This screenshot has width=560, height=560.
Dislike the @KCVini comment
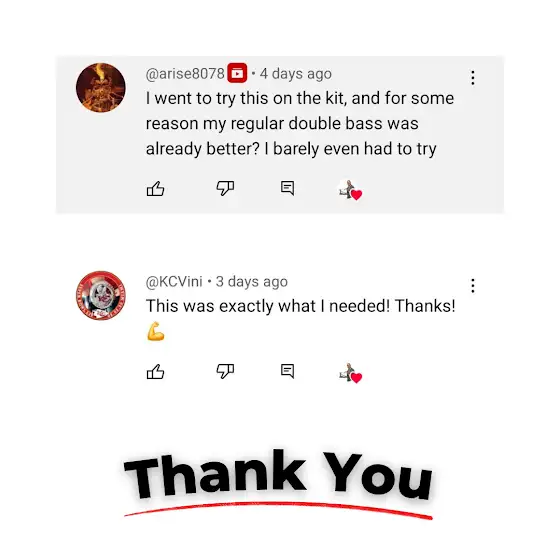click(x=225, y=371)
